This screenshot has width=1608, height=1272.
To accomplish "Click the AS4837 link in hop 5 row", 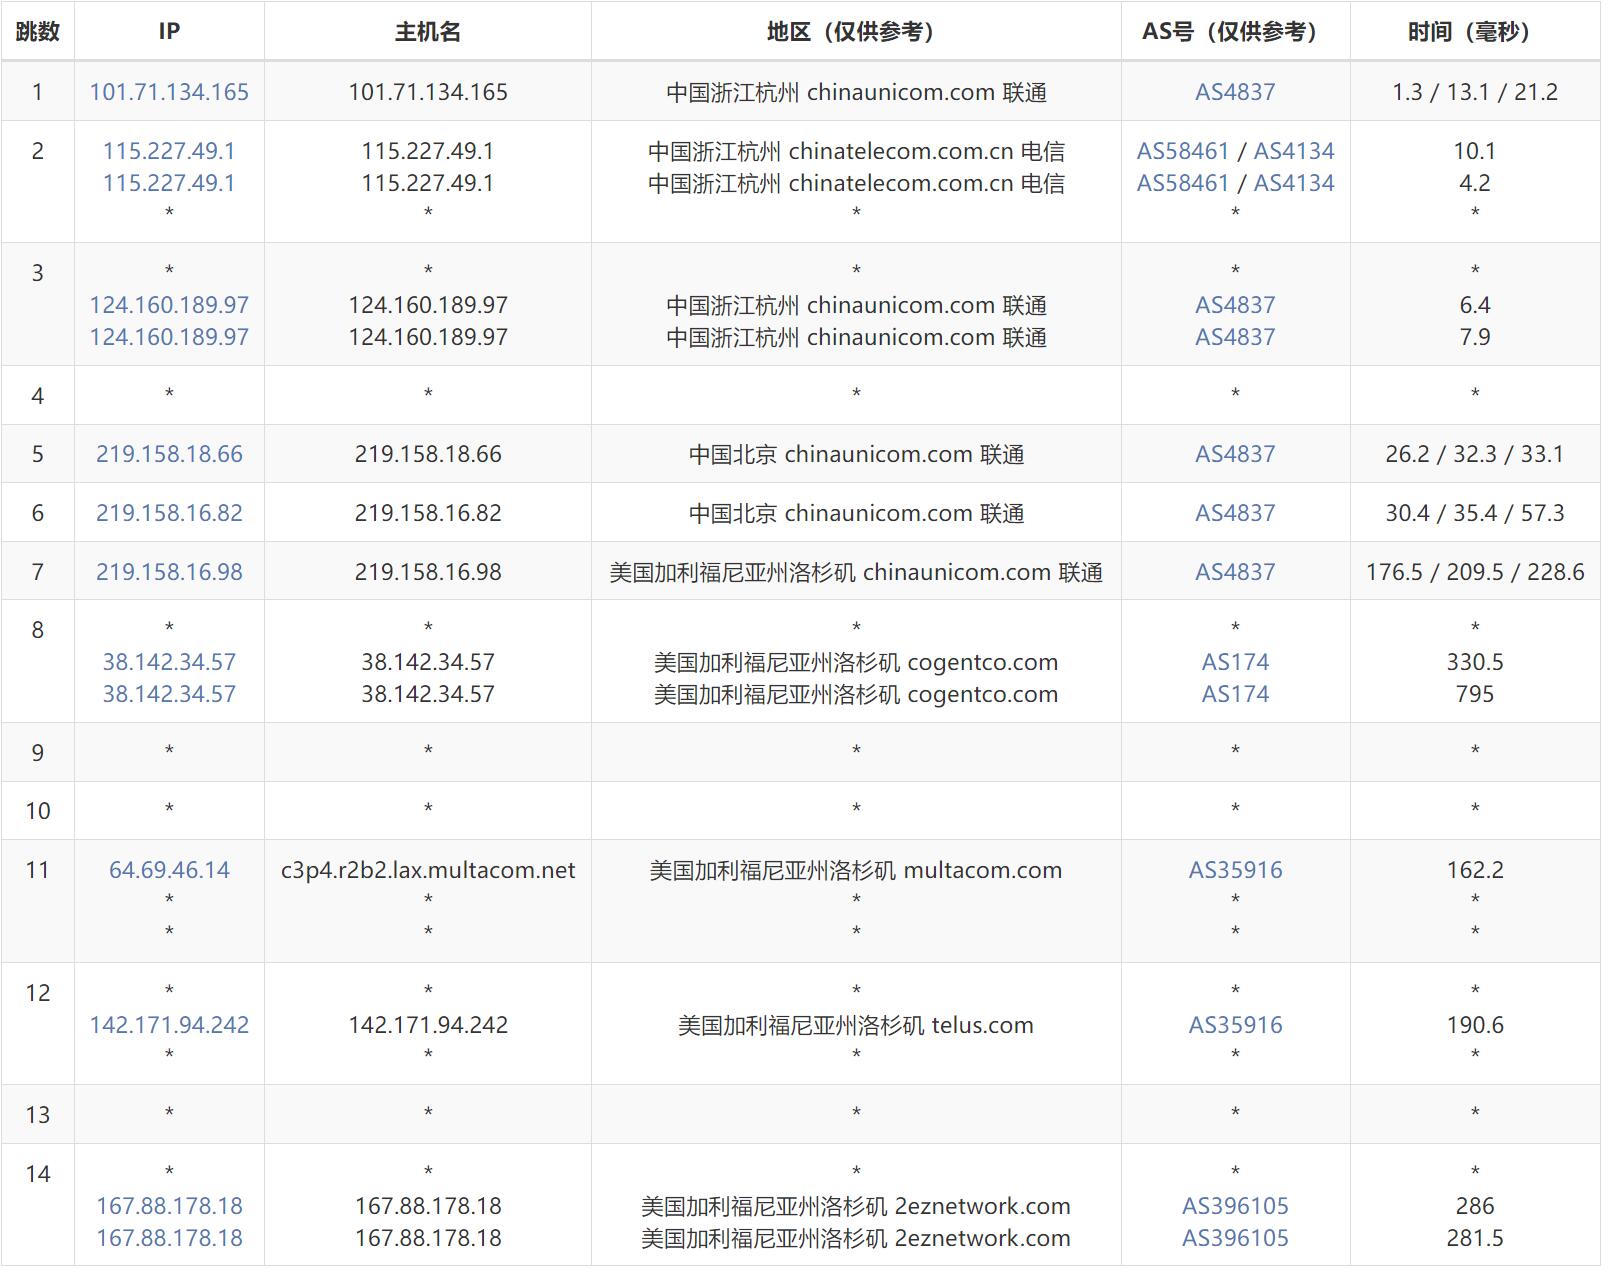I will [1235, 454].
